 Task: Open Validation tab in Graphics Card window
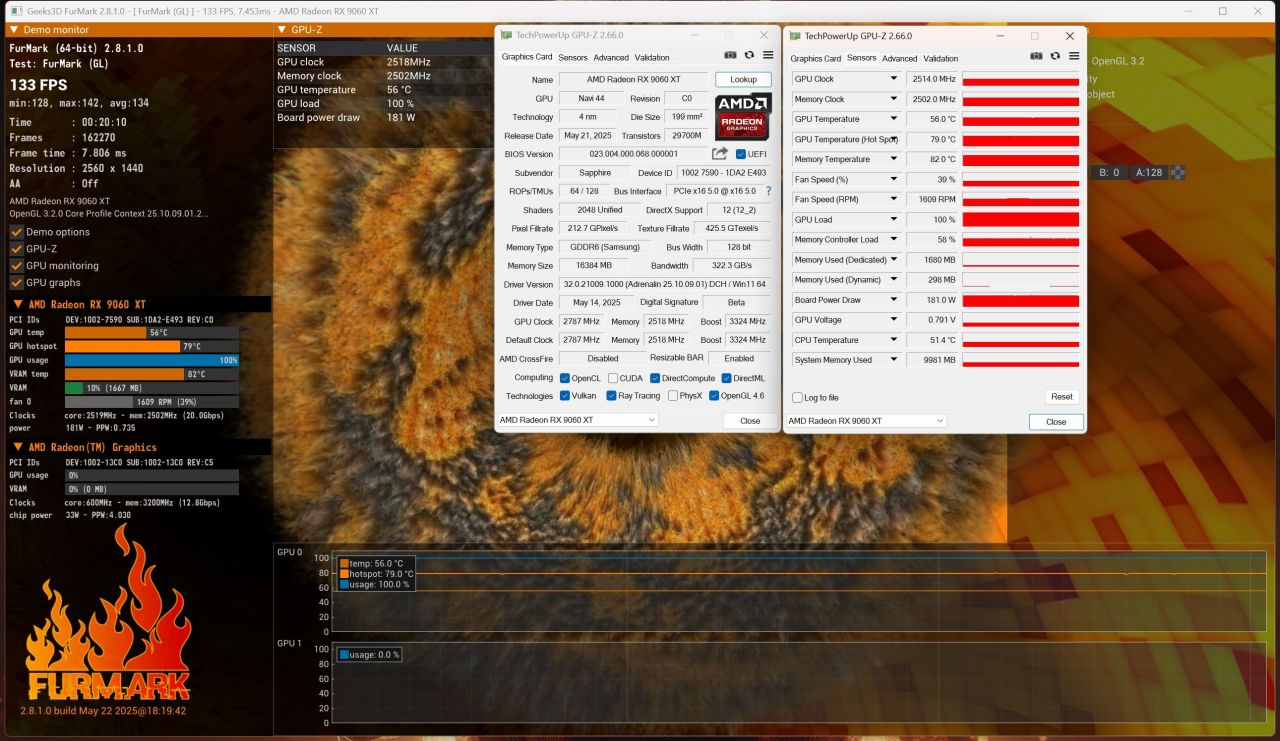click(652, 58)
